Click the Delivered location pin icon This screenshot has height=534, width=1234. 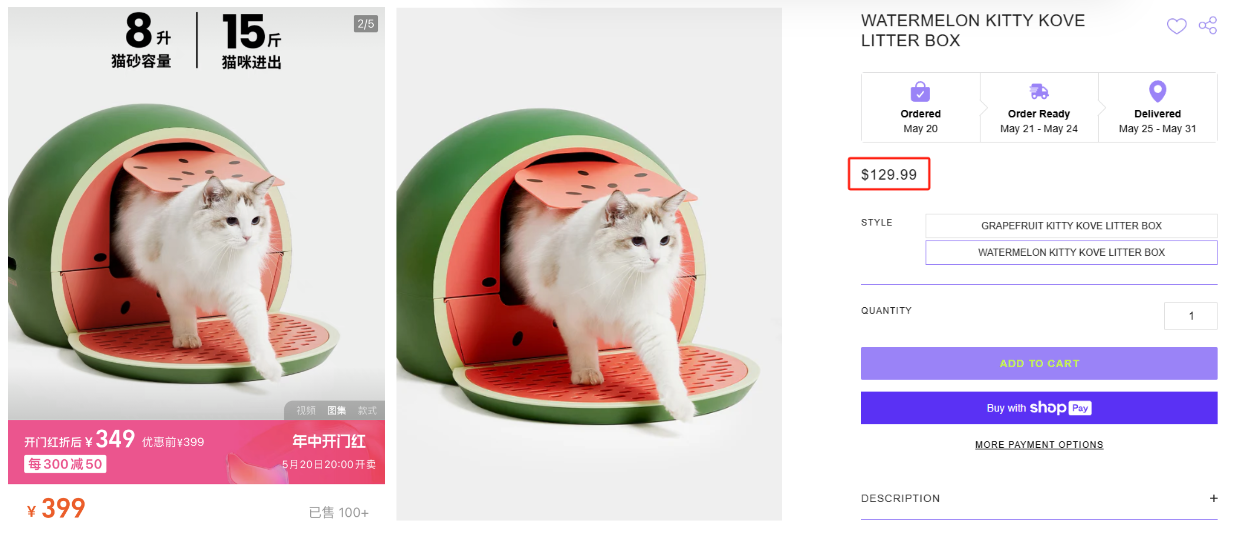tap(1157, 92)
